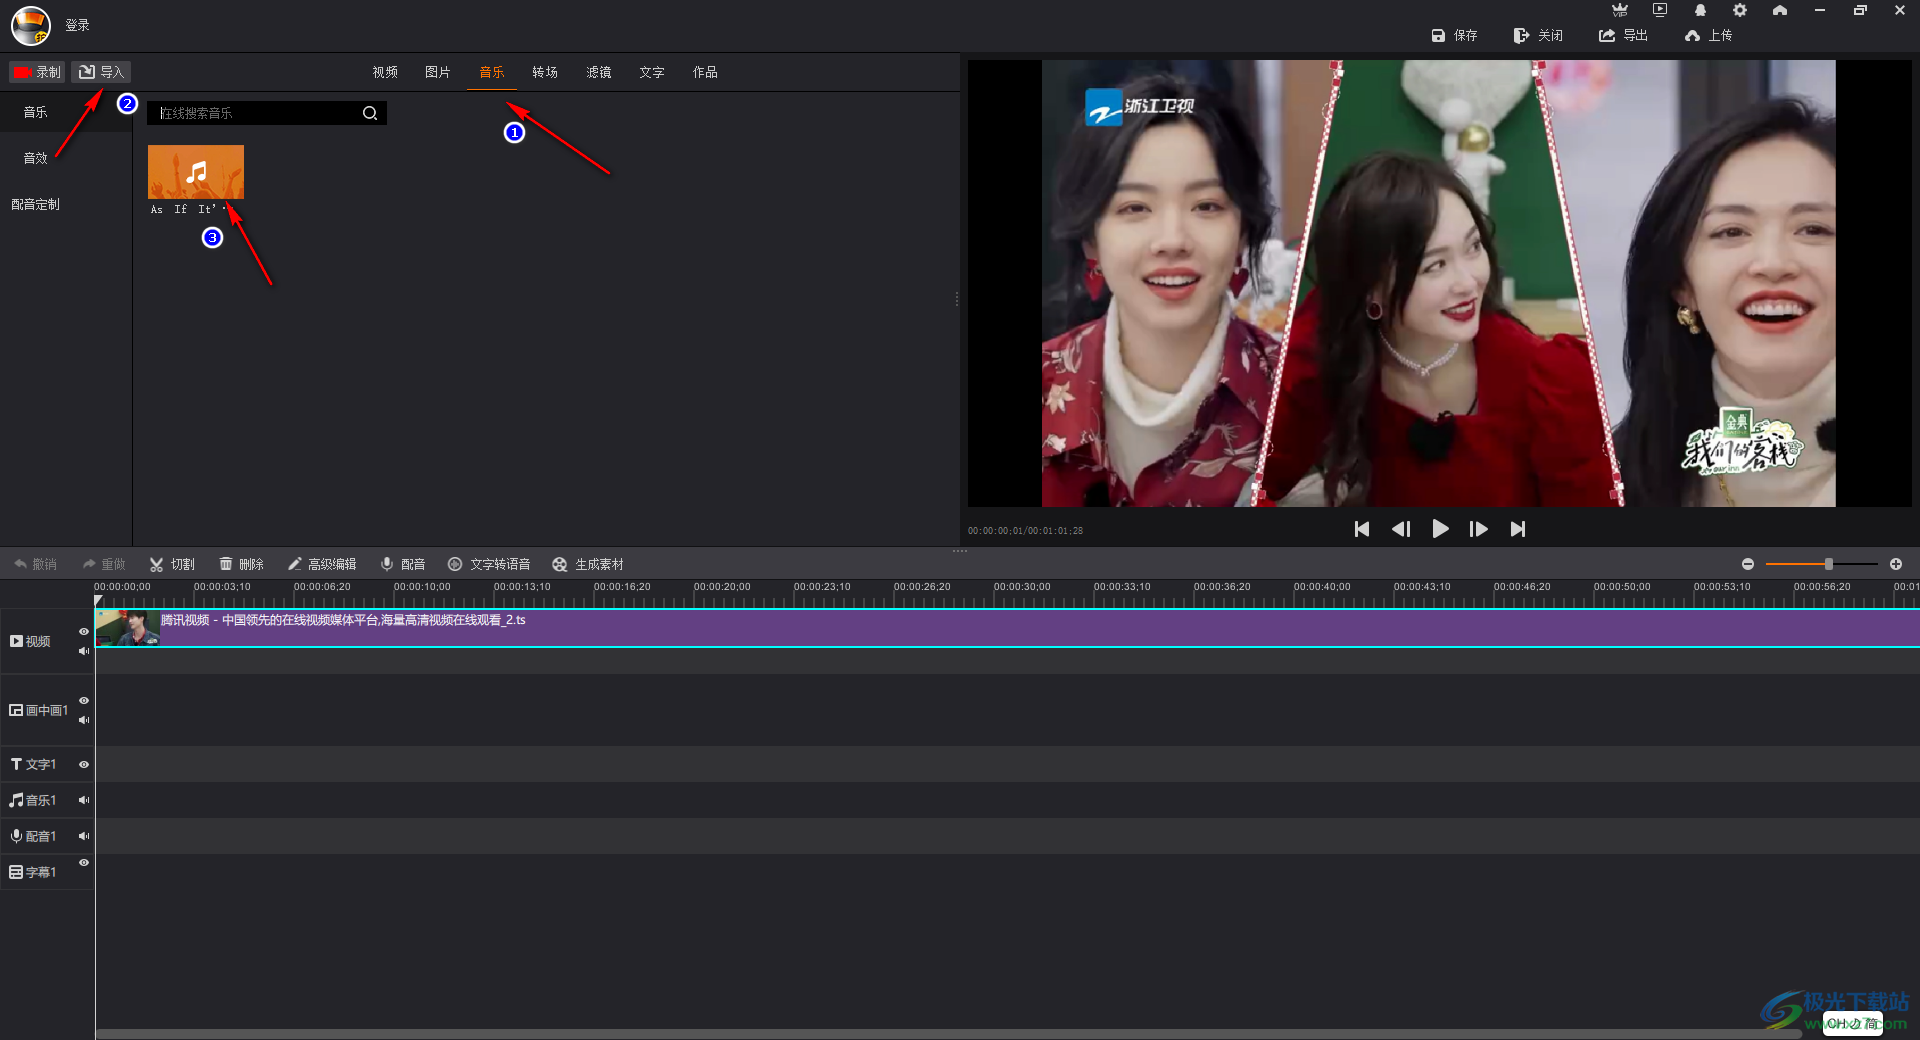This screenshot has width=1920, height=1040.
Task: Export the video with 导出
Action: click(1623, 35)
